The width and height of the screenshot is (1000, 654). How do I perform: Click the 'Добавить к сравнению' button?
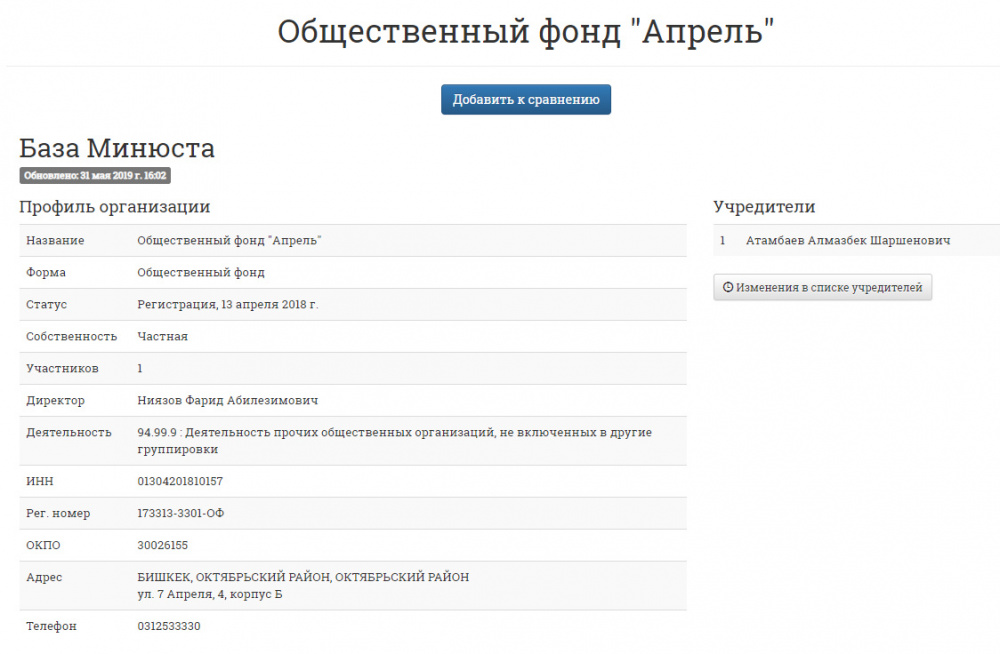tap(526, 100)
